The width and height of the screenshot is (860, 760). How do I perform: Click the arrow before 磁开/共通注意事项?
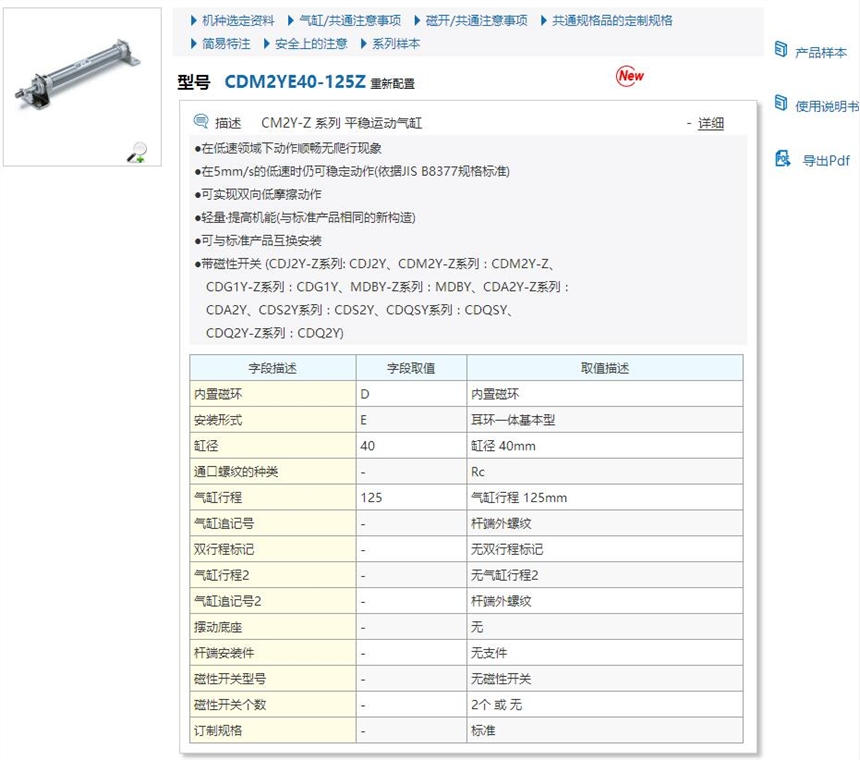pos(417,21)
